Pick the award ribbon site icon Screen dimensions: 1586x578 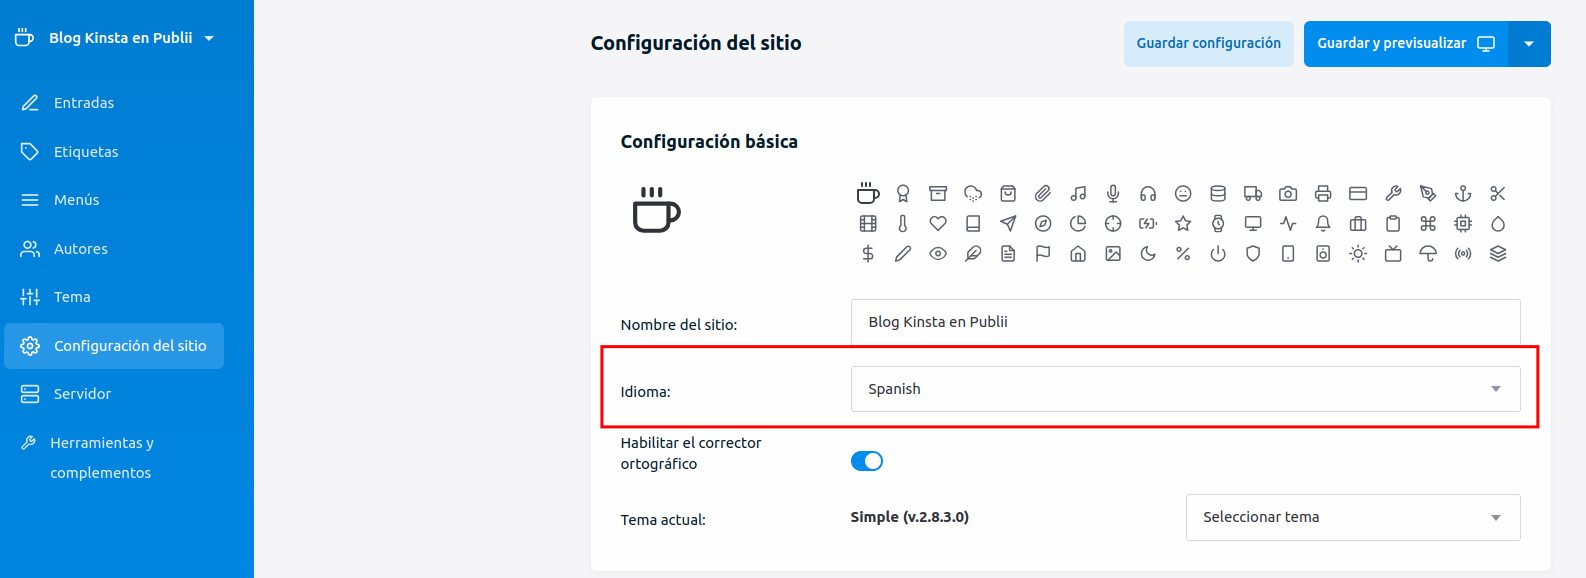(x=903, y=194)
